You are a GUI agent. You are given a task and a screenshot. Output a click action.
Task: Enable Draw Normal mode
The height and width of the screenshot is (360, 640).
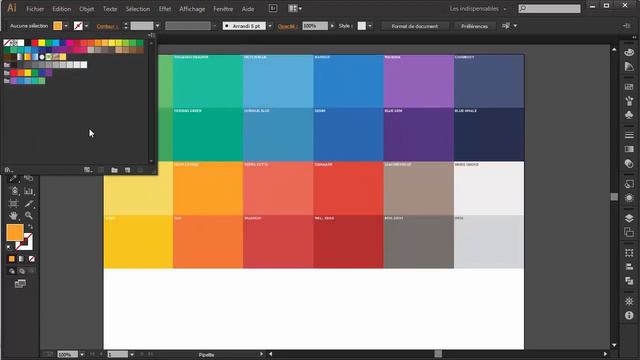12,271
